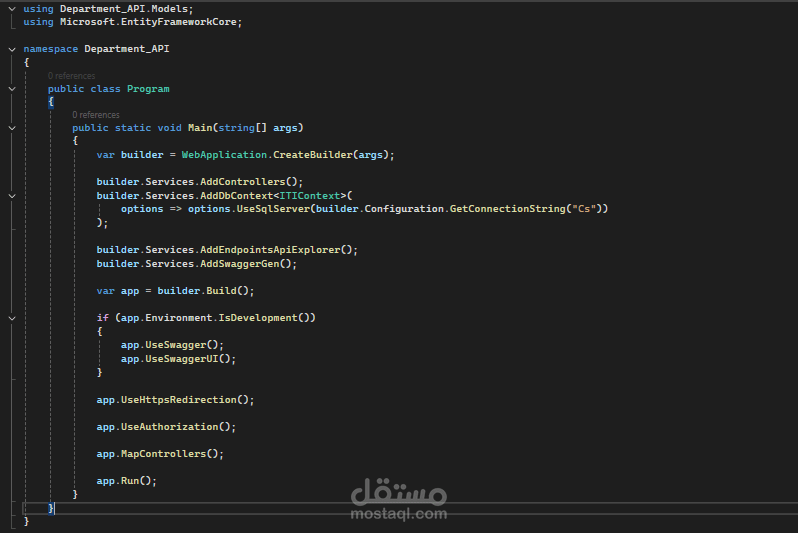Image resolution: width=798 pixels, height=533 pixels.
Task: Click the IsDevelopment method call
Action: point(258,317)
